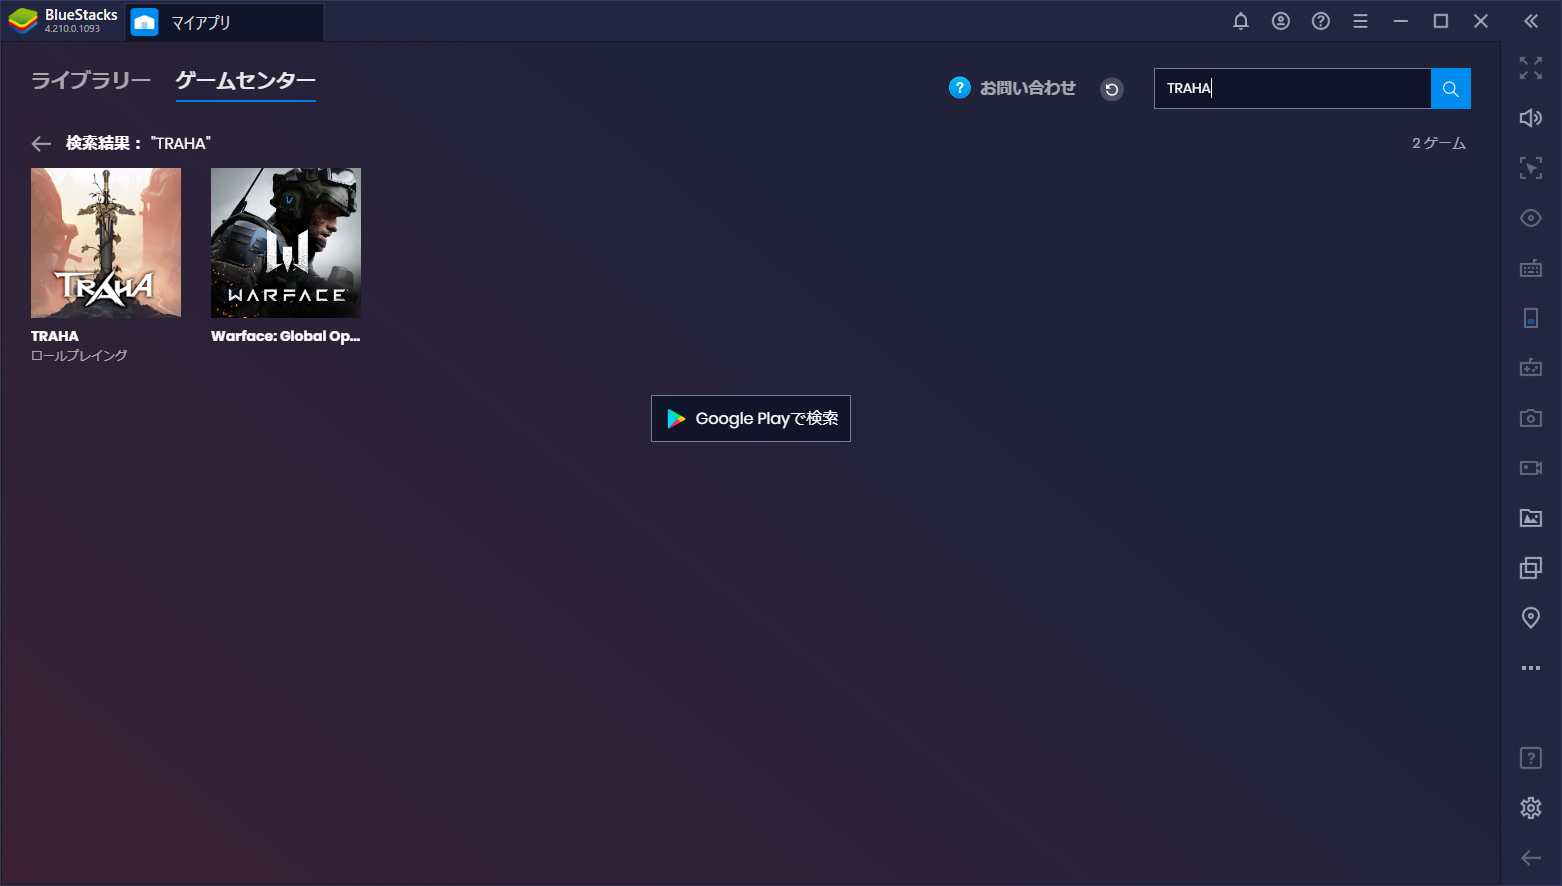Open keyboard controls icon
Image resolution: width=1562 pixels, height=886 pixels.
pos(1531,268)
